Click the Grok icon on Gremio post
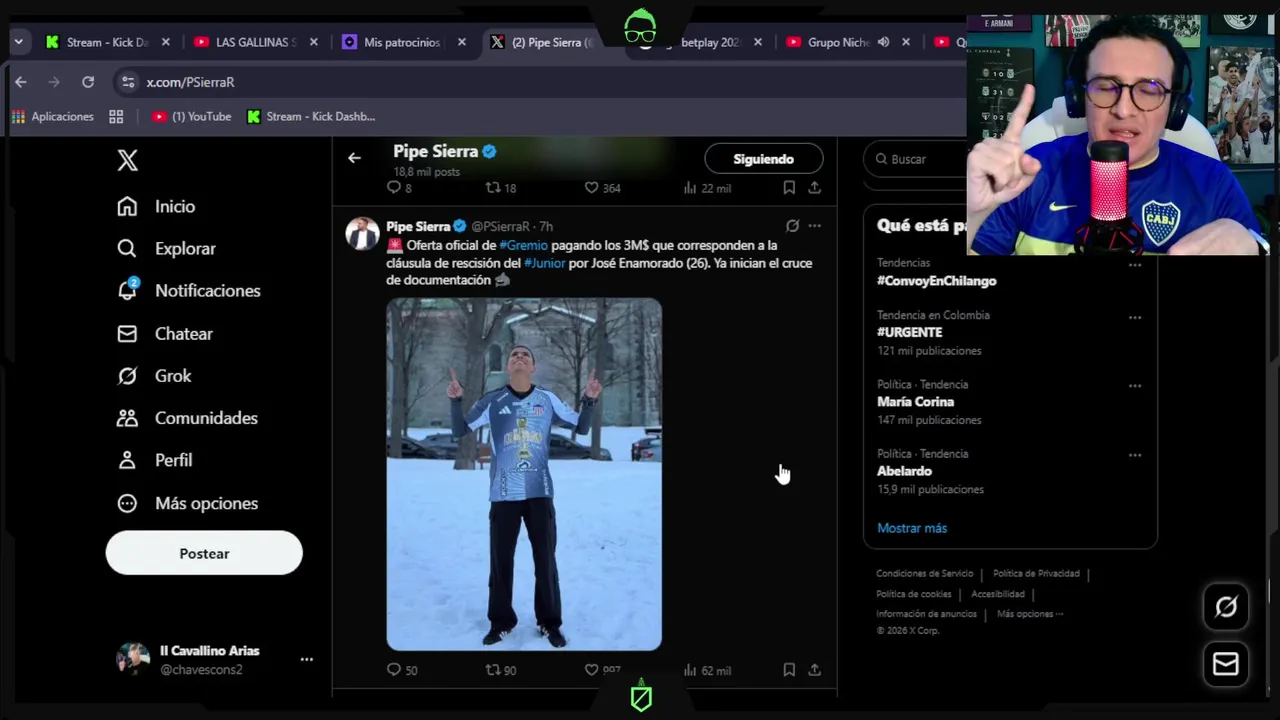The height and width of the screenshot is (720, 1280). tap(792, 226)
